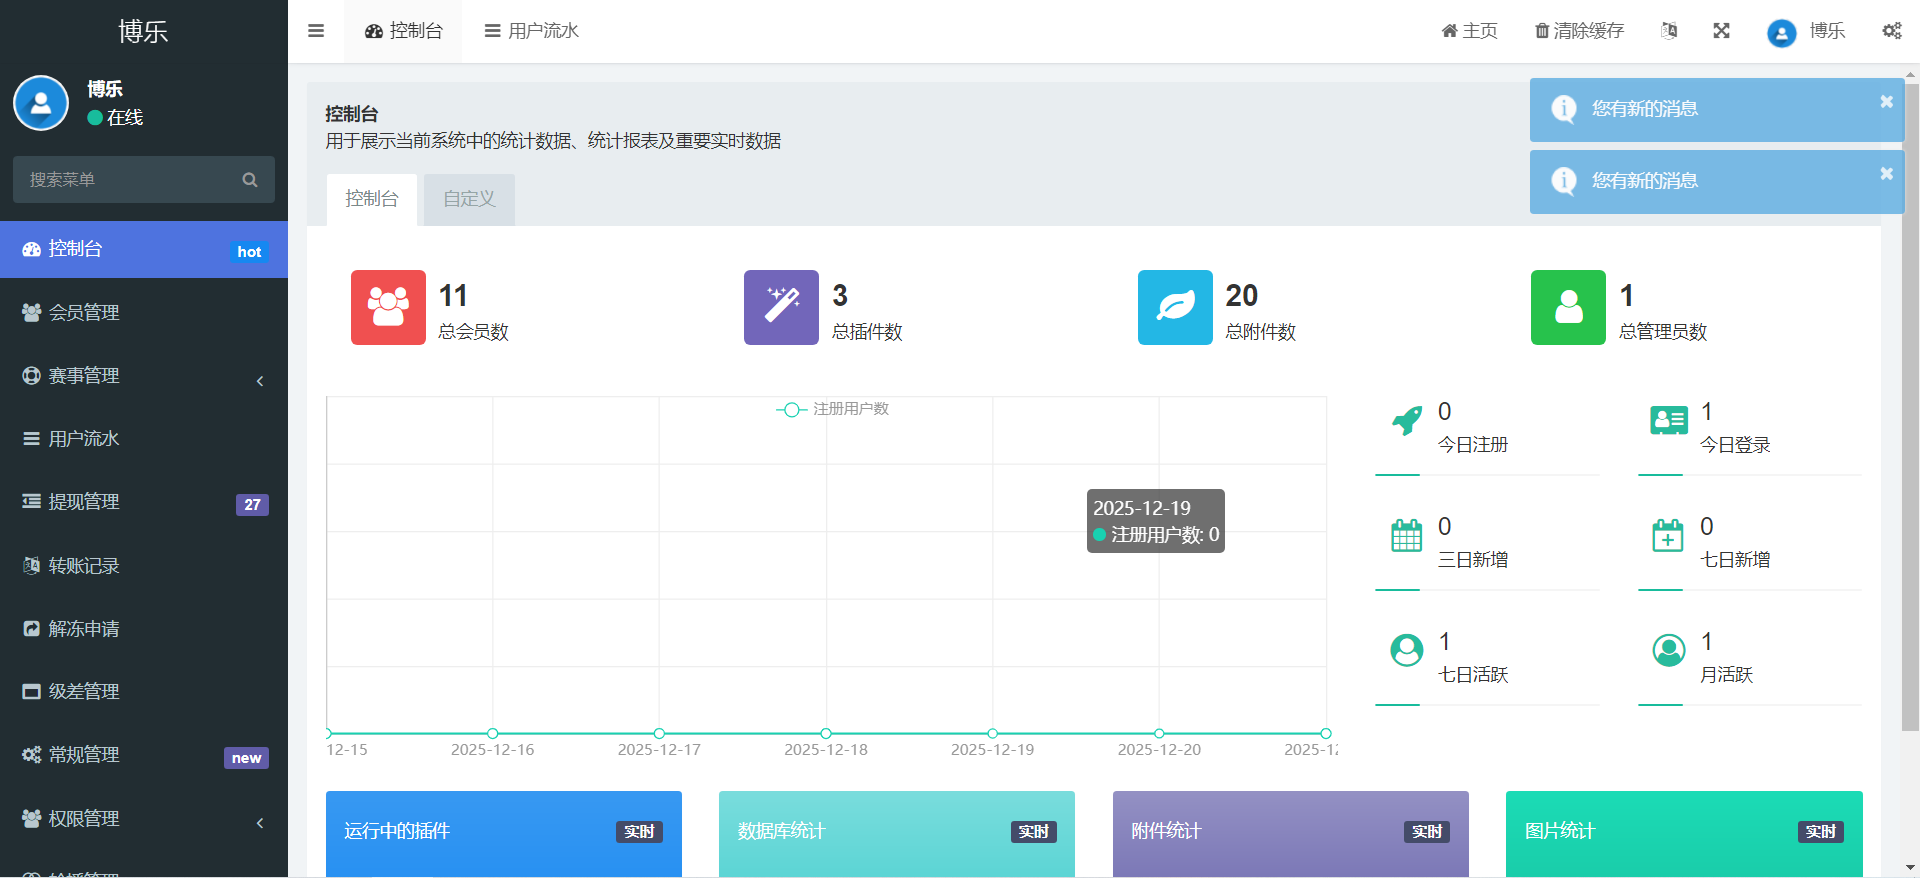1920x878 pixels.
Task: Go to 主页 home link
Action: [x=1469, y=31]
